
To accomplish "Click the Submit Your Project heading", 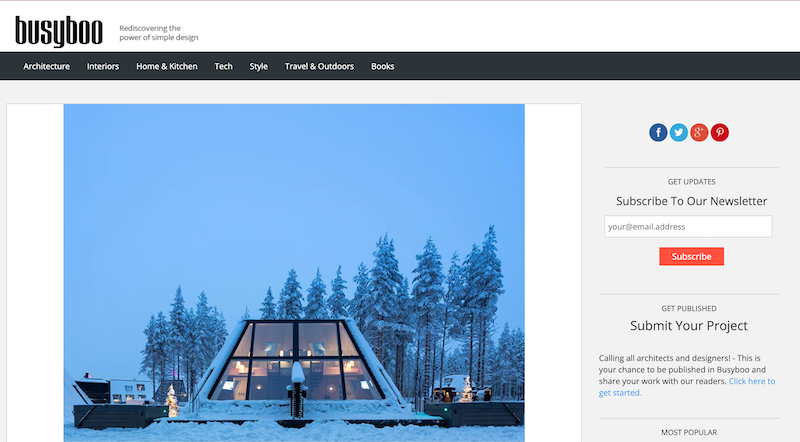I will click(x=689, y=326).
